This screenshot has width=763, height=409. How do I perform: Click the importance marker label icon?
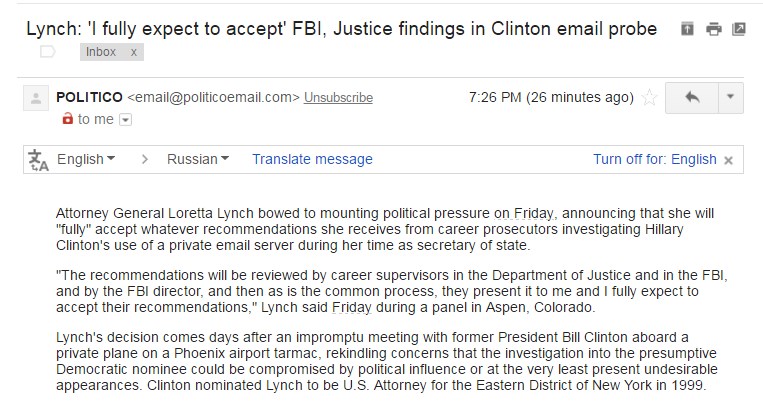click(x=48, y=52)
